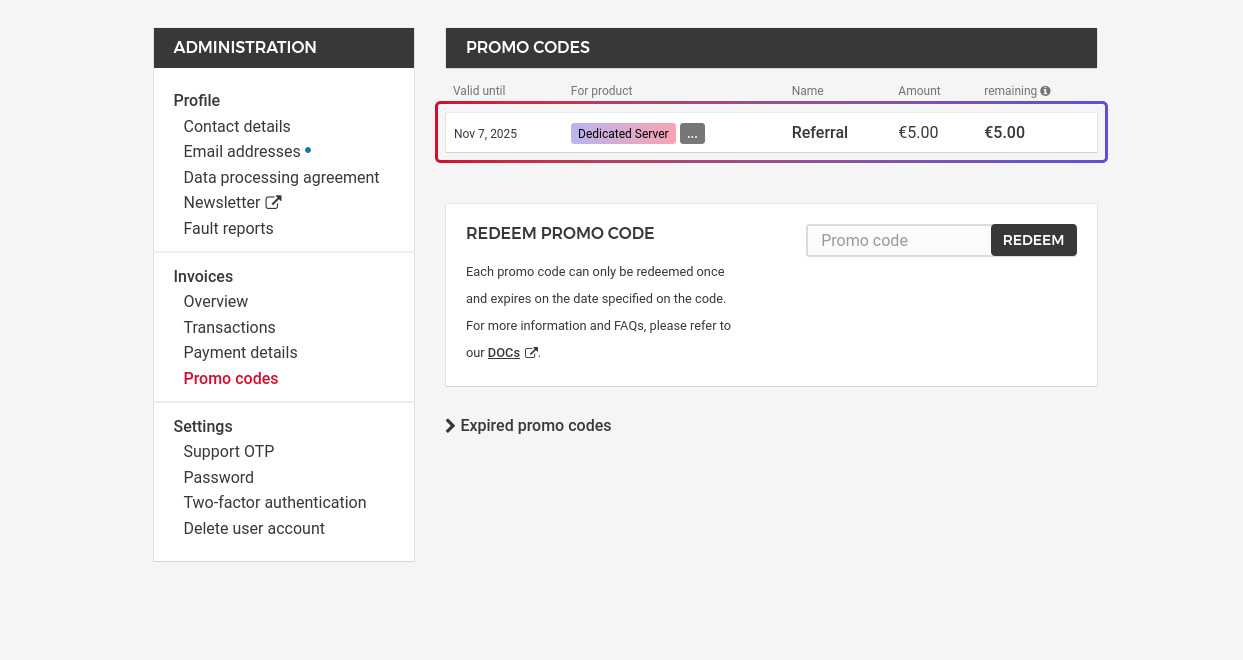Open the Data processing agreement page
1243x660 pixels.
(x=281, y=177)
